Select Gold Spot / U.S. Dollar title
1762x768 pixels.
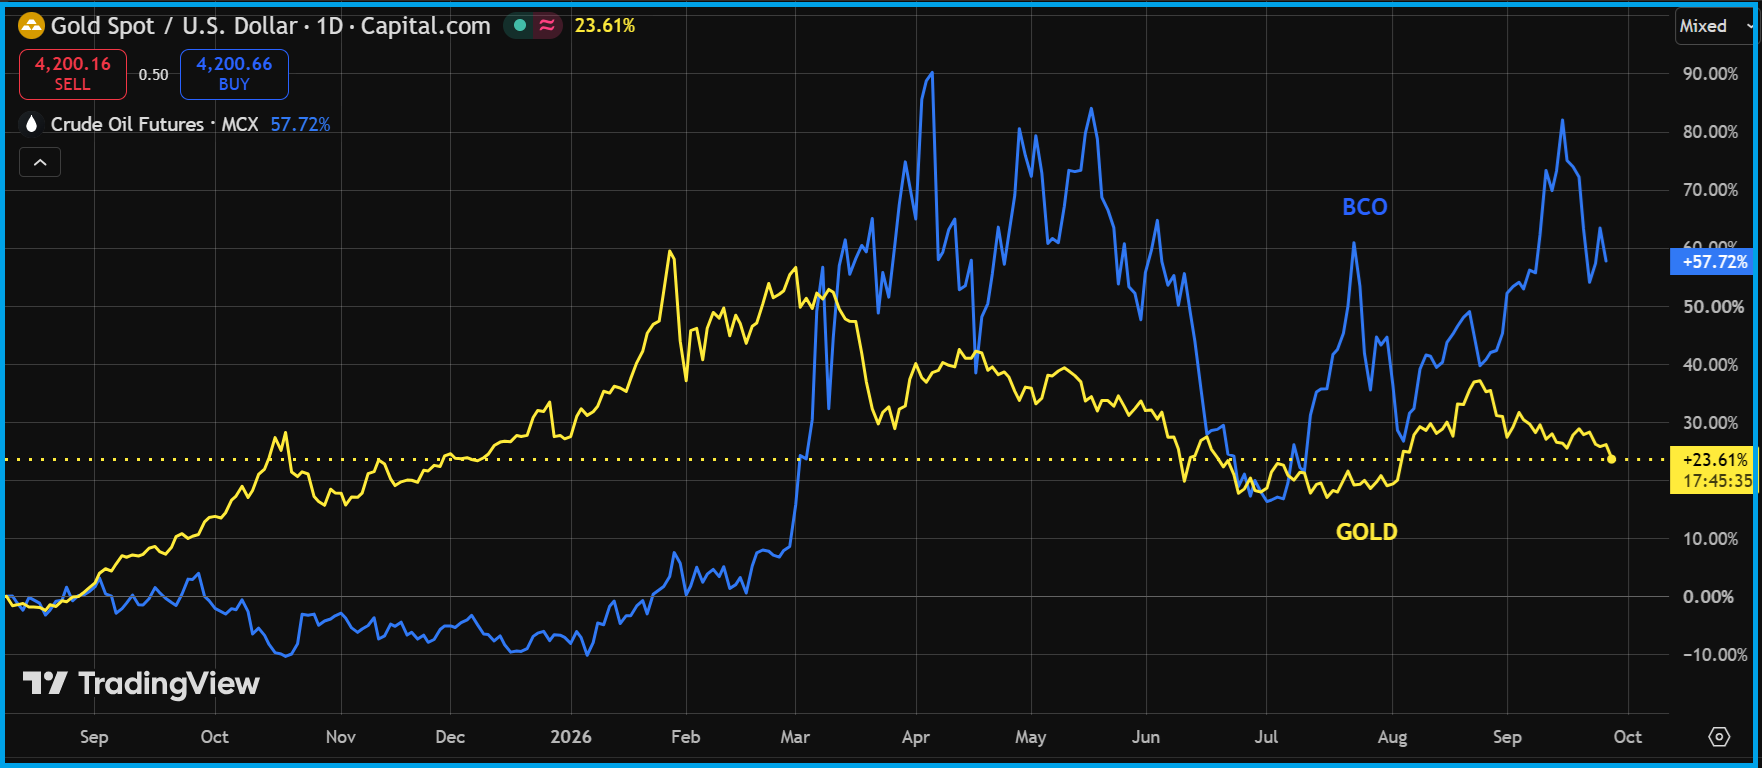tap(174, 26)
